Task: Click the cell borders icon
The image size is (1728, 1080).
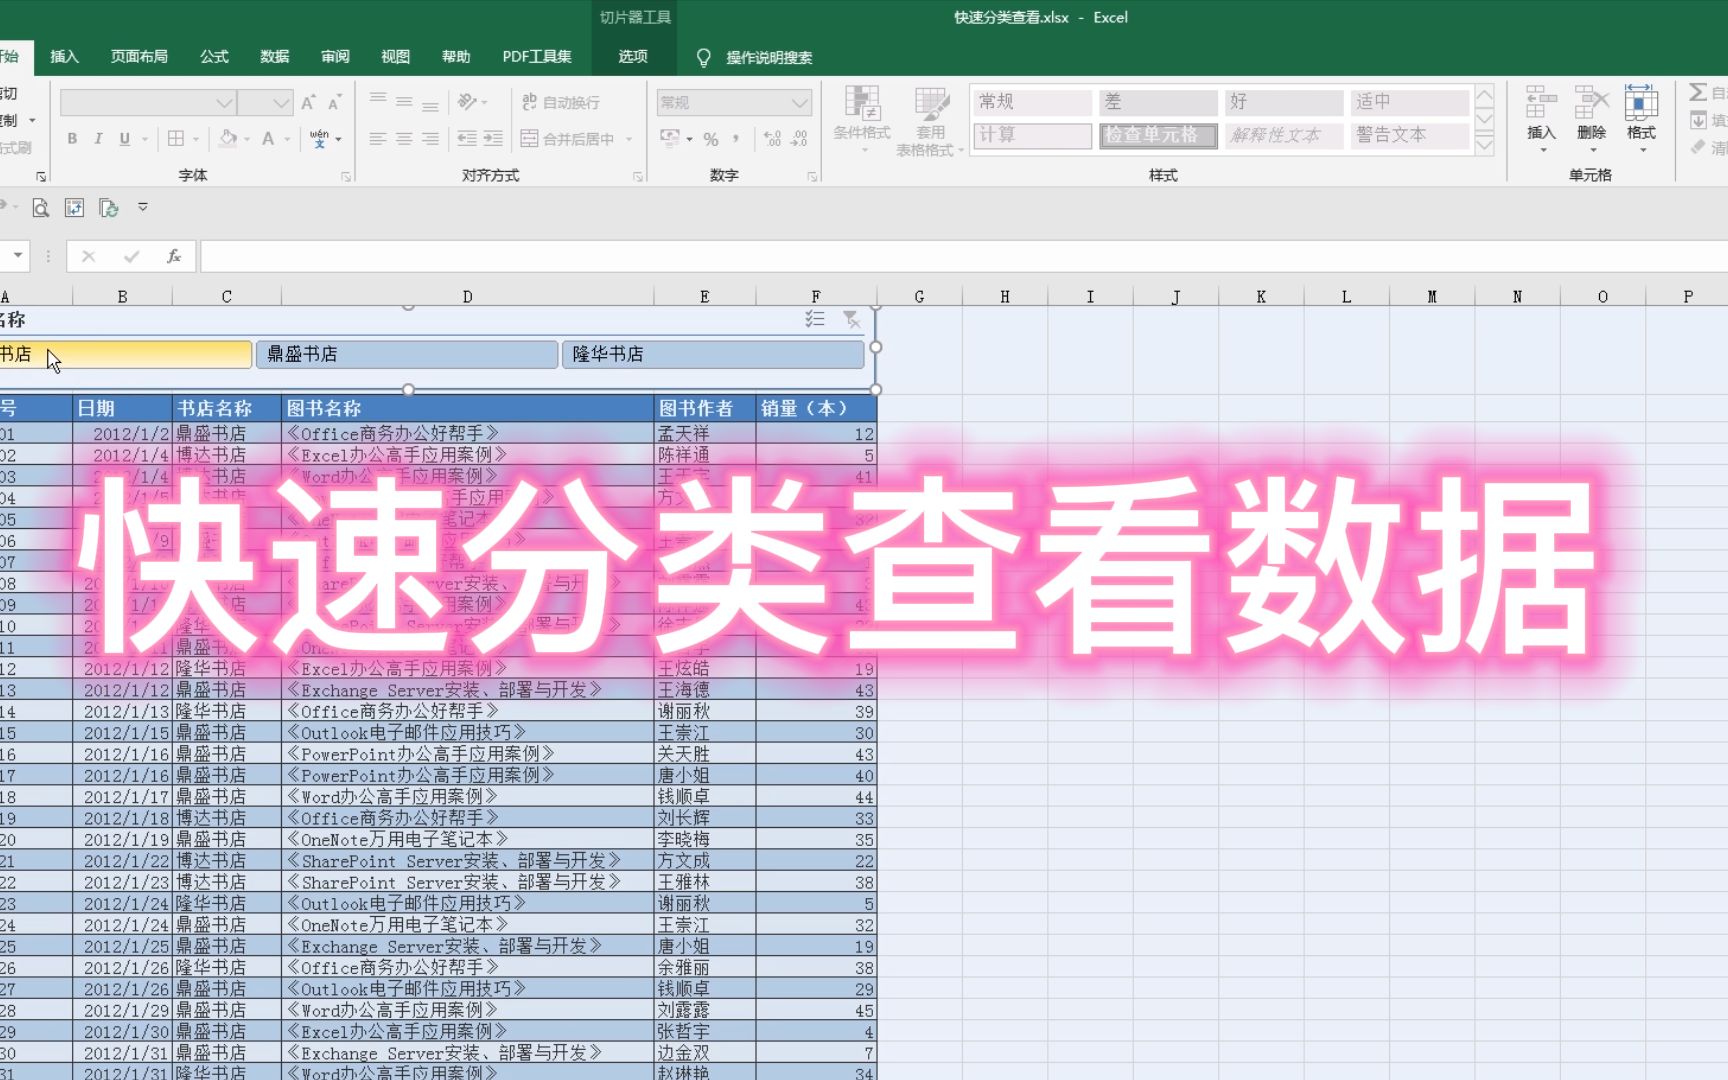Action: tap(176, 139)
